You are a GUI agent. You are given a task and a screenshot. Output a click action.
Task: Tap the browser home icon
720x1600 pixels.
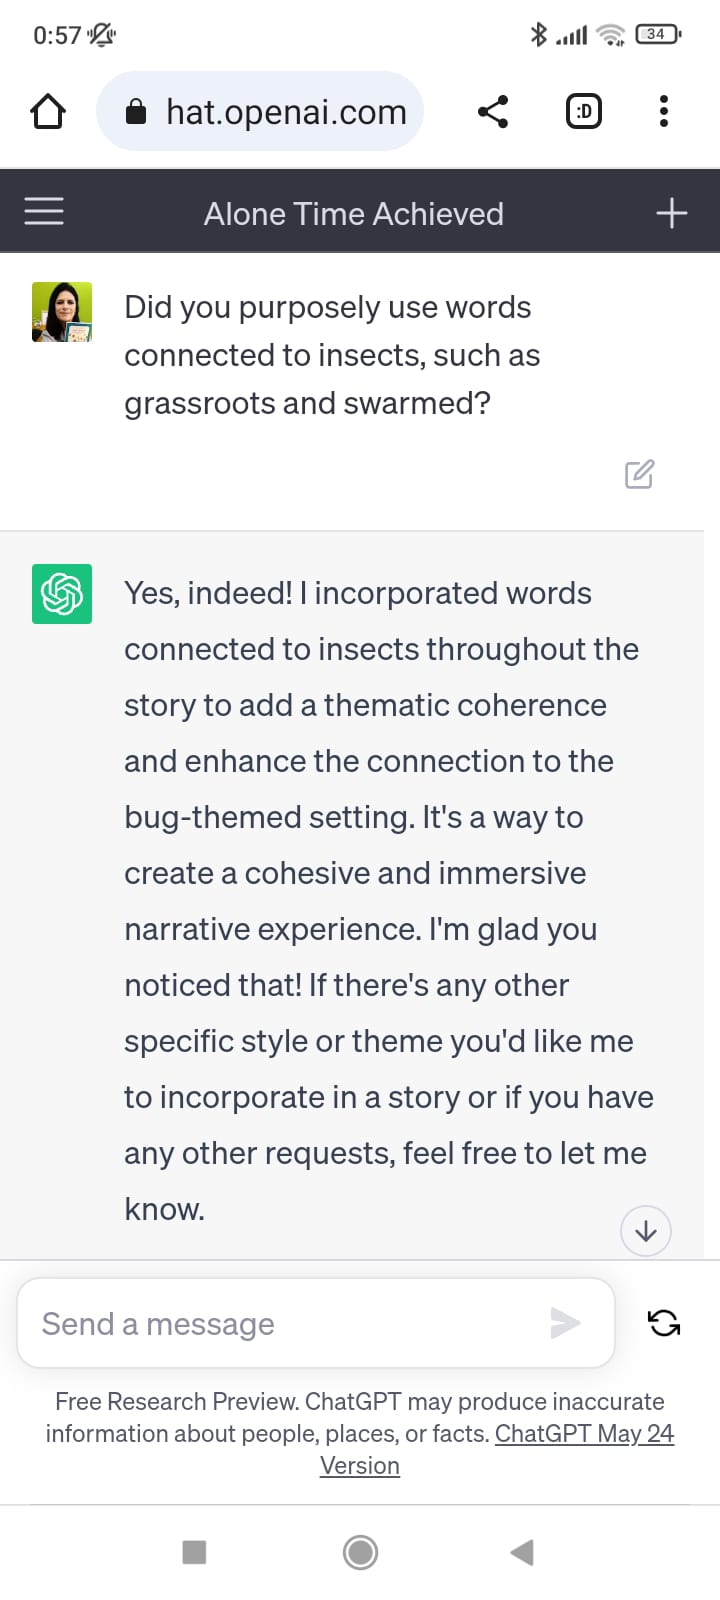pyautogui.click(x=48, y=111)
